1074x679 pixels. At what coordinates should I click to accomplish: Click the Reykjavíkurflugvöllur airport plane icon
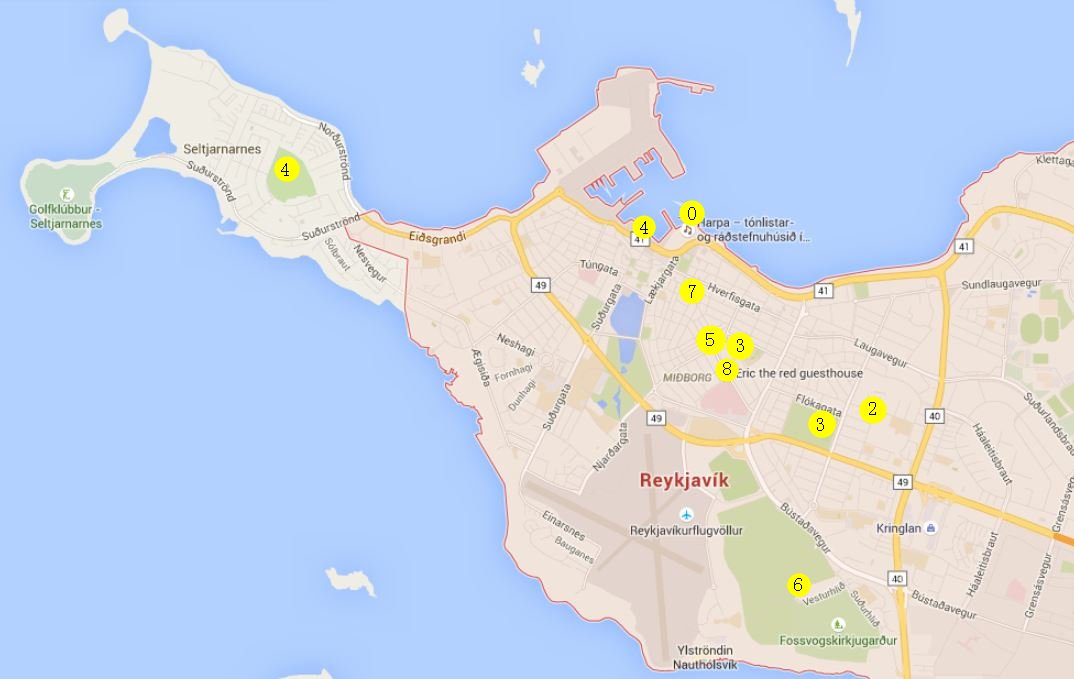[686, 514]
